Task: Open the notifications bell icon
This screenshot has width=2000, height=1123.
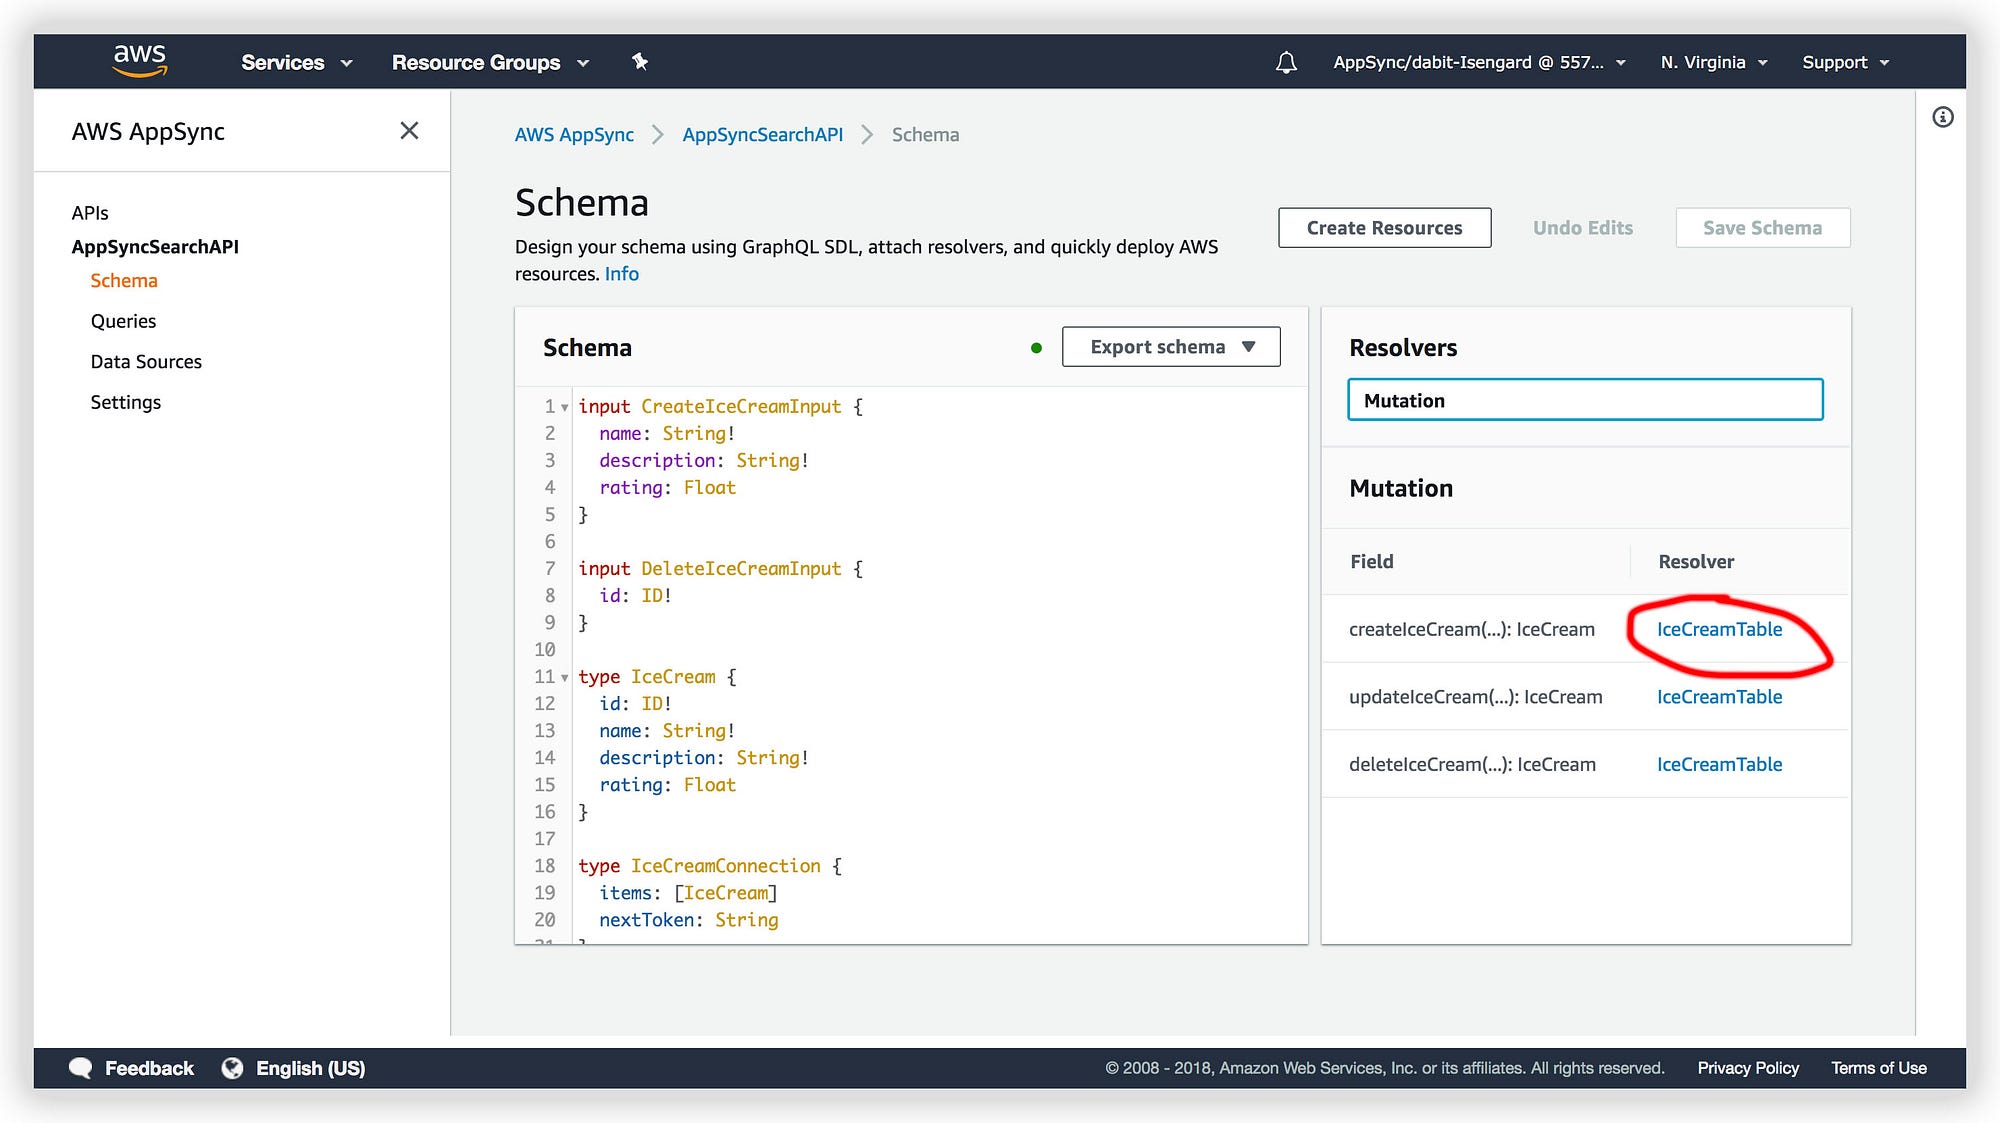Action: [x=1286, y=62]
